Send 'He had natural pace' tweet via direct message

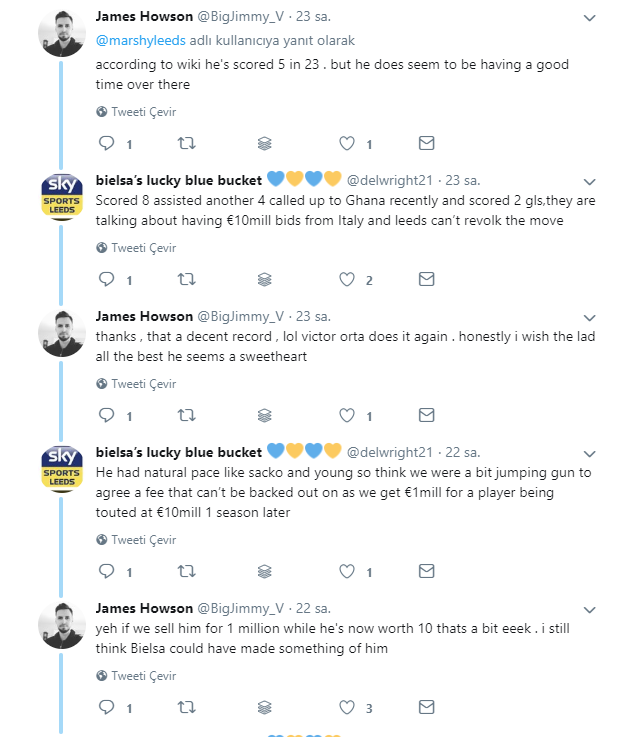pyautogui.click(x=426, y=571)
